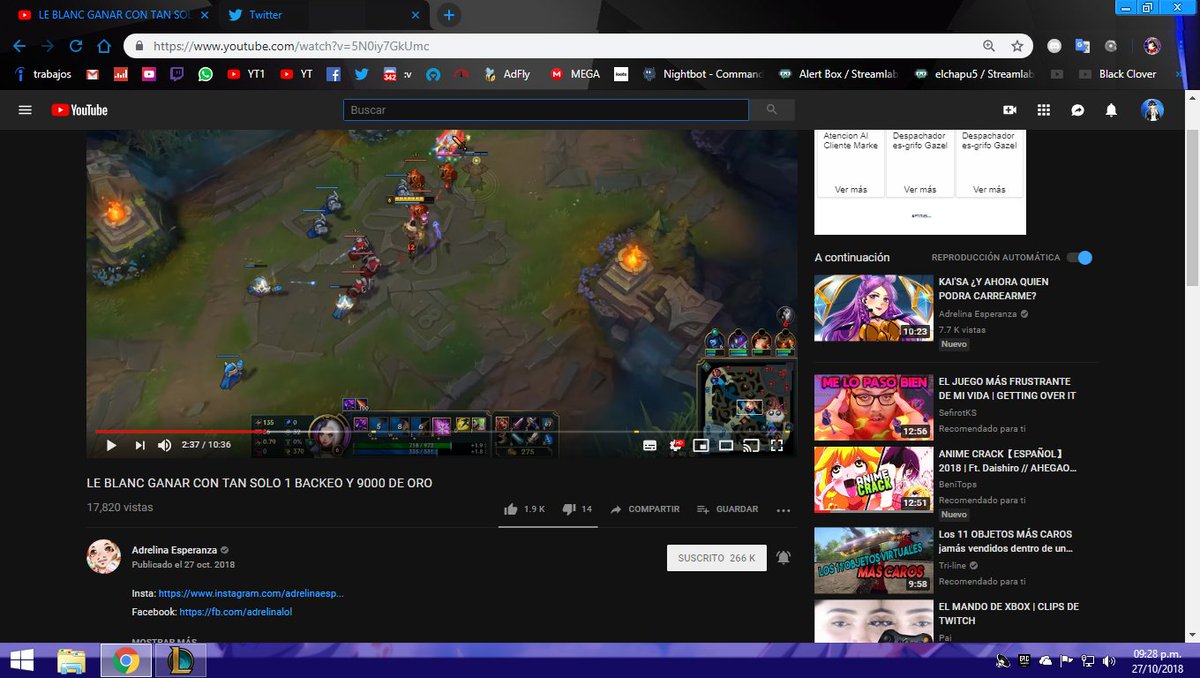The height and width of the screenshot is (678, 1200).
Task: Click the YouTube search magnifier button
Action: pyautogui.click(x=772, y=110)
